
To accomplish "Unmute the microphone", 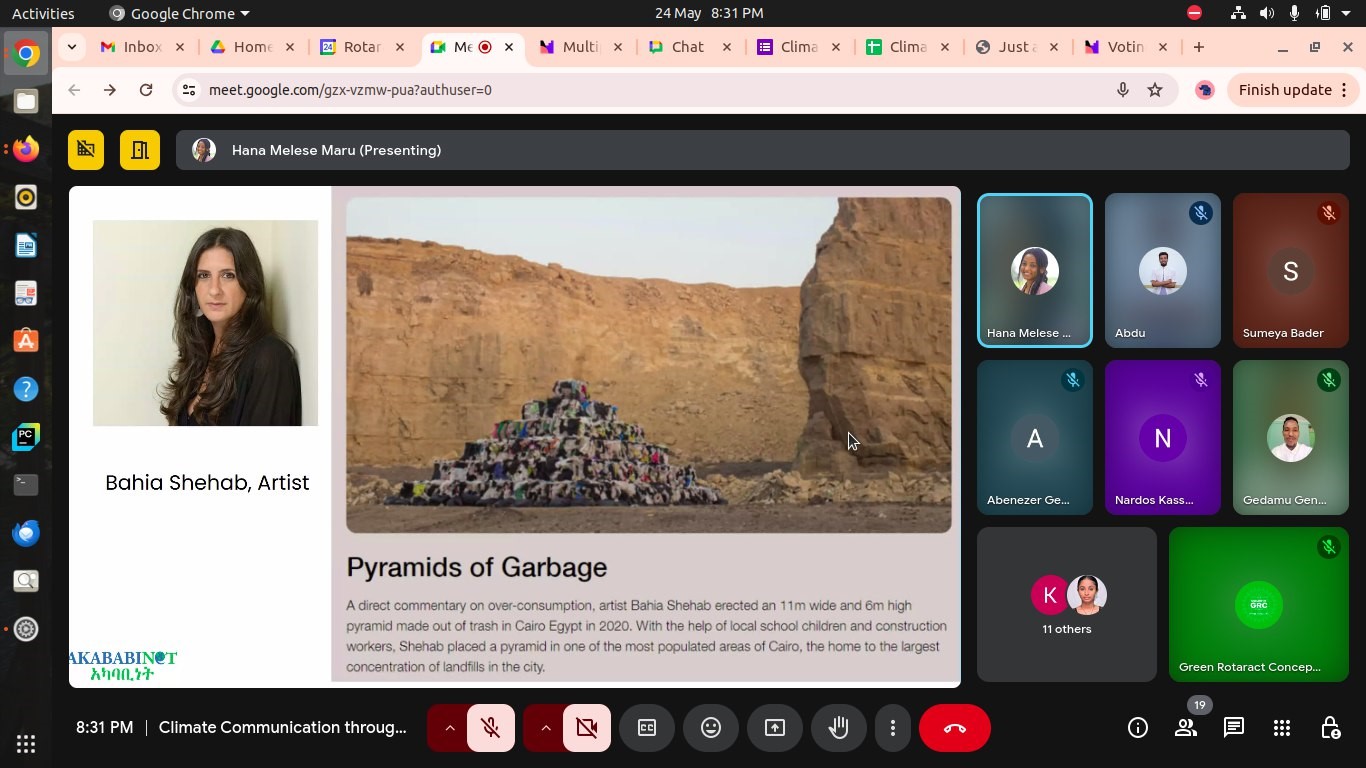I will [x=490, y=728].
